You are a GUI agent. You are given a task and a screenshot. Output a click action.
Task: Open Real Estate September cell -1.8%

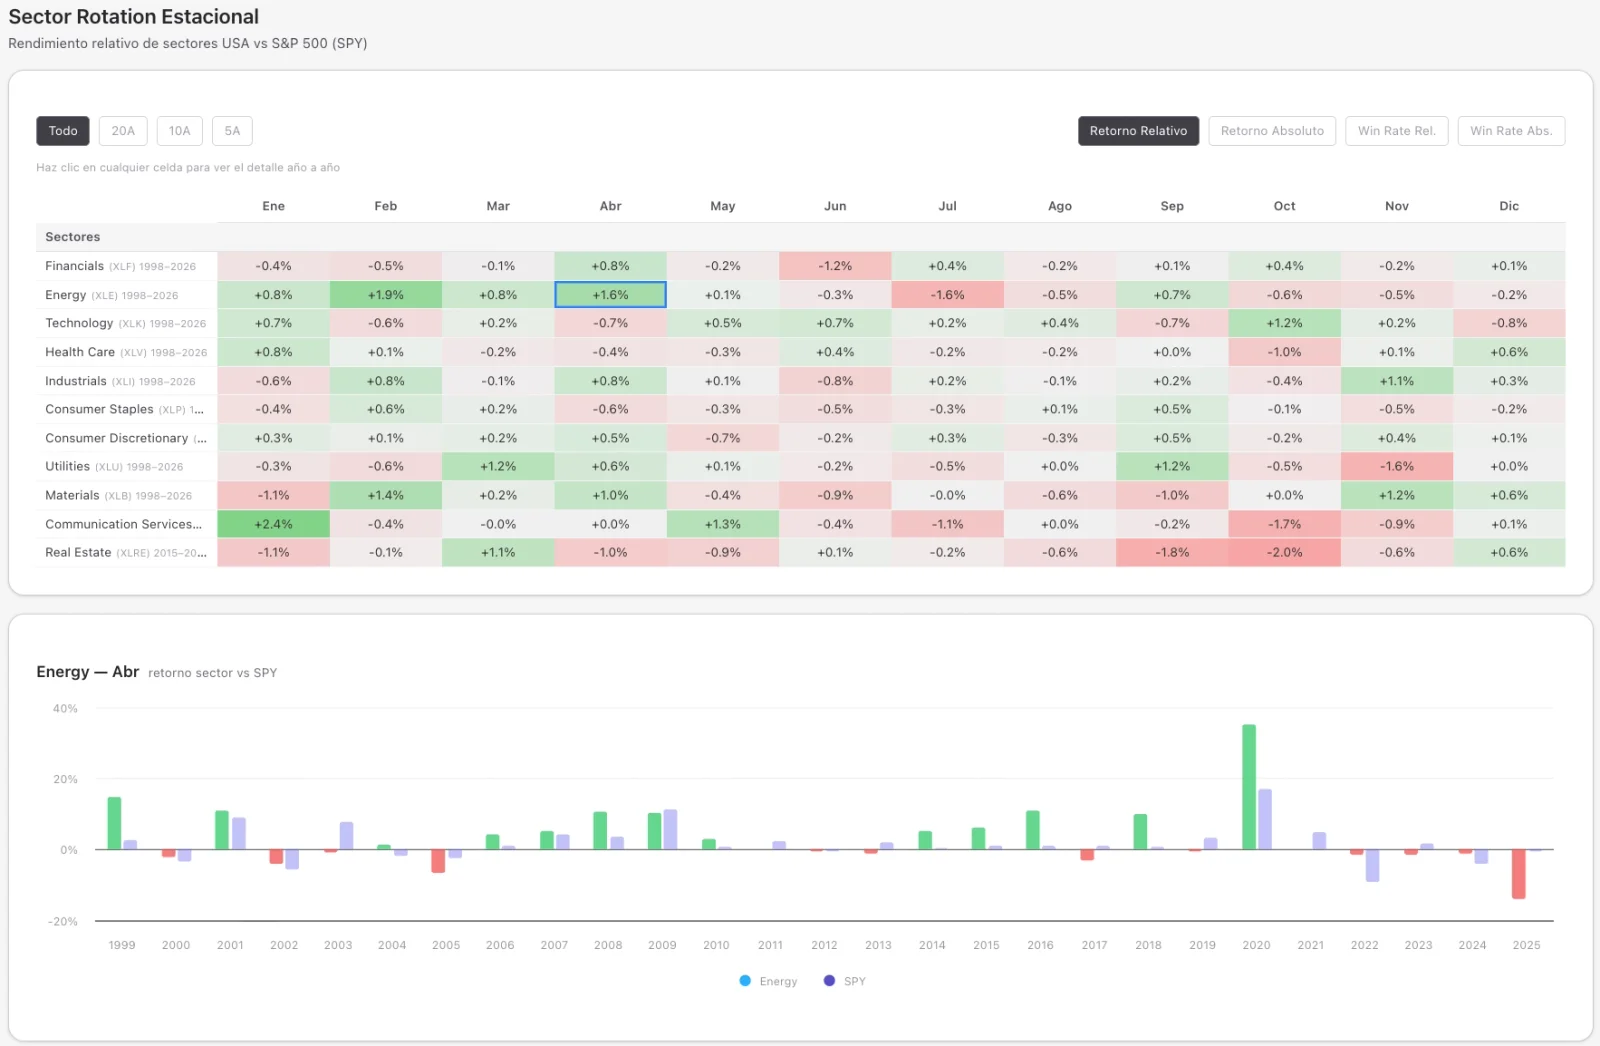[x=1172, y=553]
